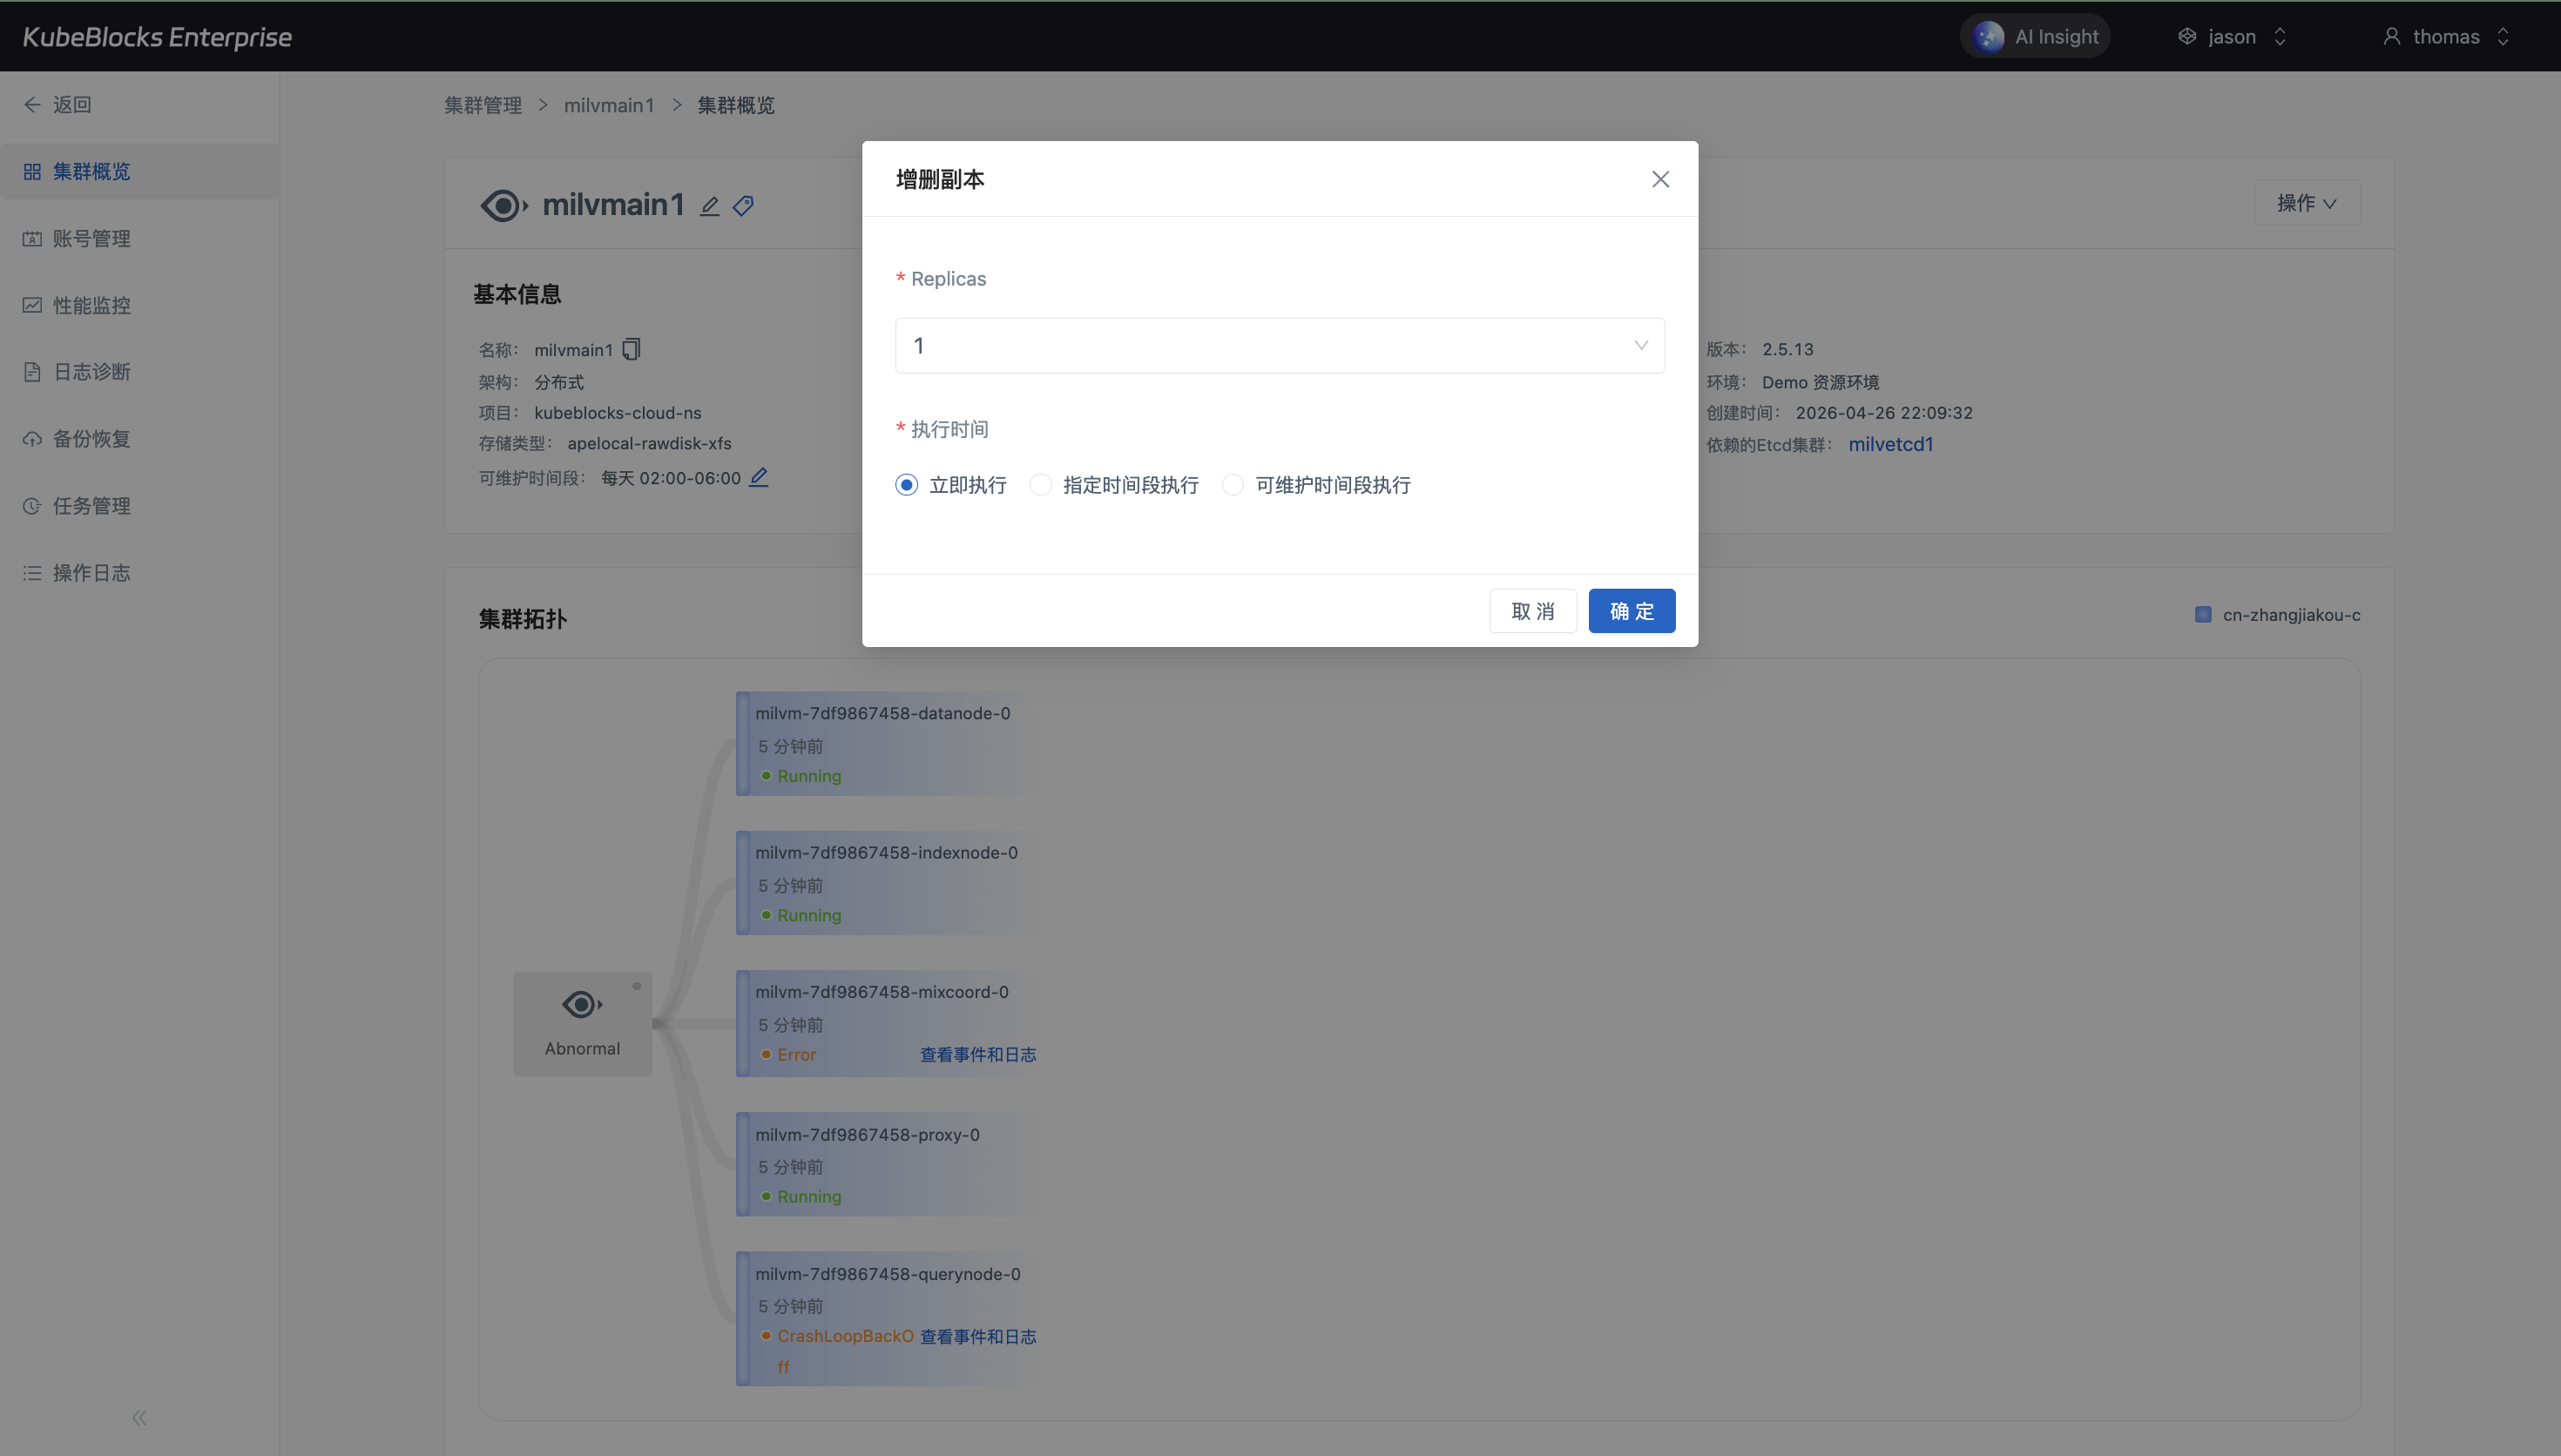Viewport: 2561px width, 1456px height.
Task: Copy cluster name with the copy icon
Action: [631, 349]
